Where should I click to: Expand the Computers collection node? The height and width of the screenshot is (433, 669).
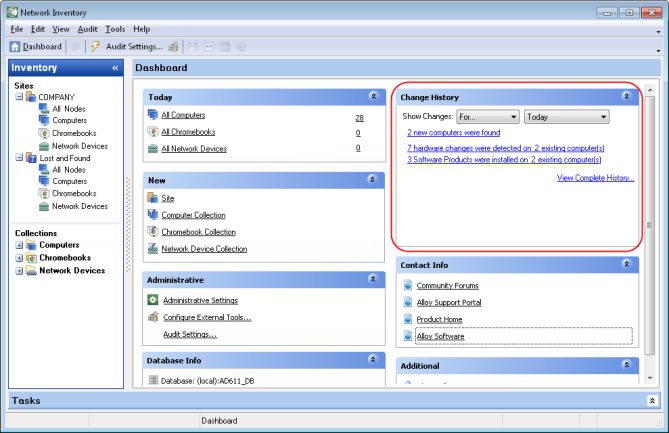pyautogui.click(x=19, y=245)
